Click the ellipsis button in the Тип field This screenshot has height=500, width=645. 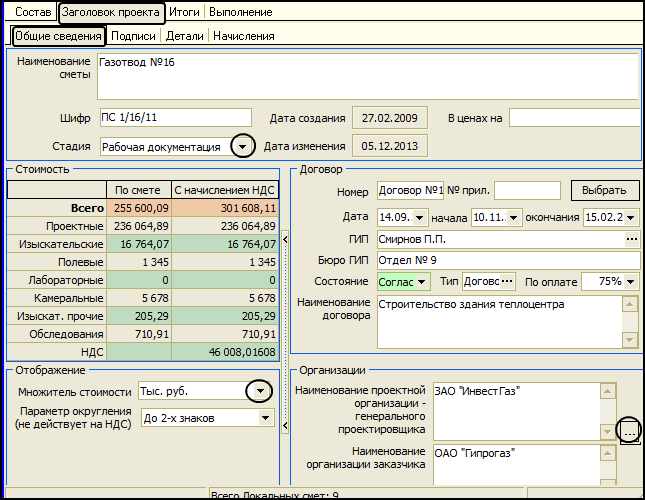tap(508, 282)
